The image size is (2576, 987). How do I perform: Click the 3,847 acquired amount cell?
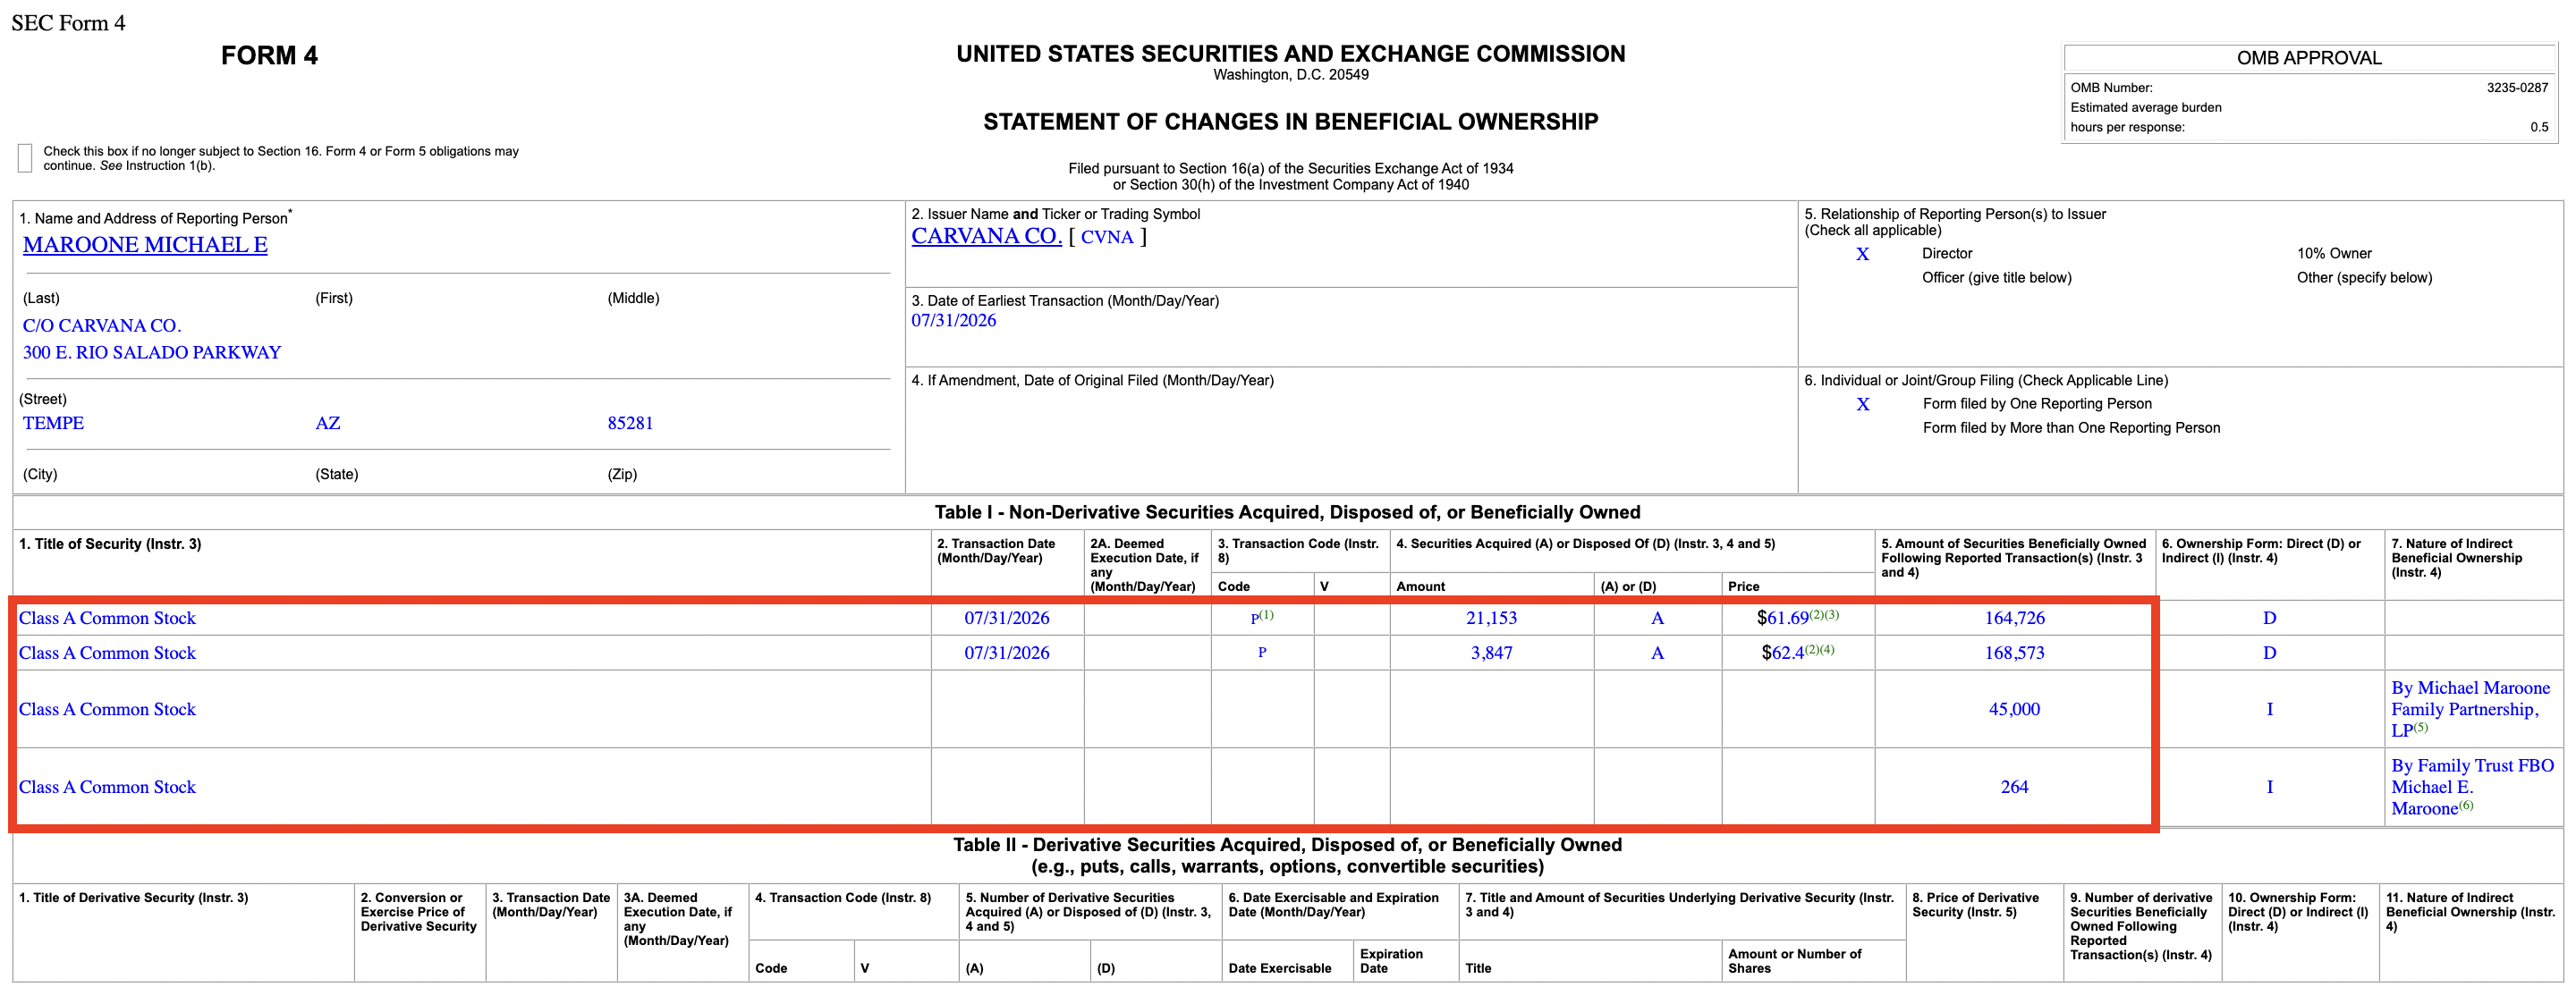tap(1491, 653)
